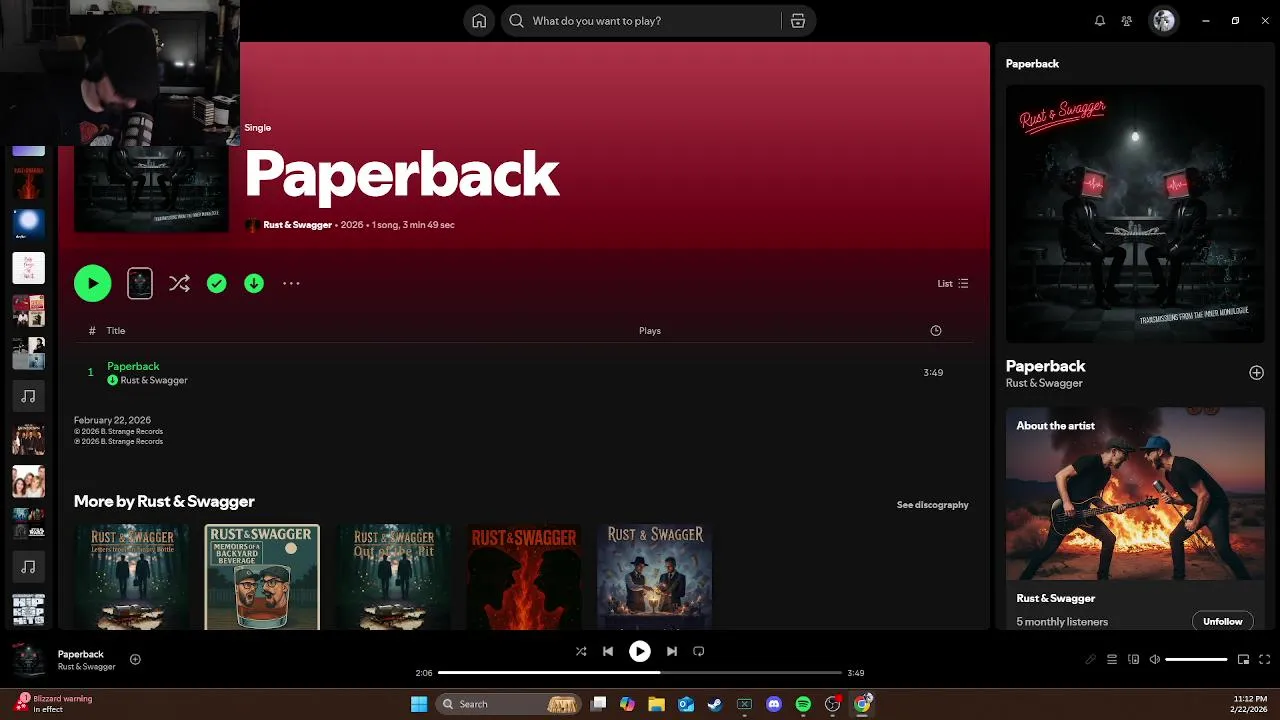Play the Paperback single with green button

(92, 284)
